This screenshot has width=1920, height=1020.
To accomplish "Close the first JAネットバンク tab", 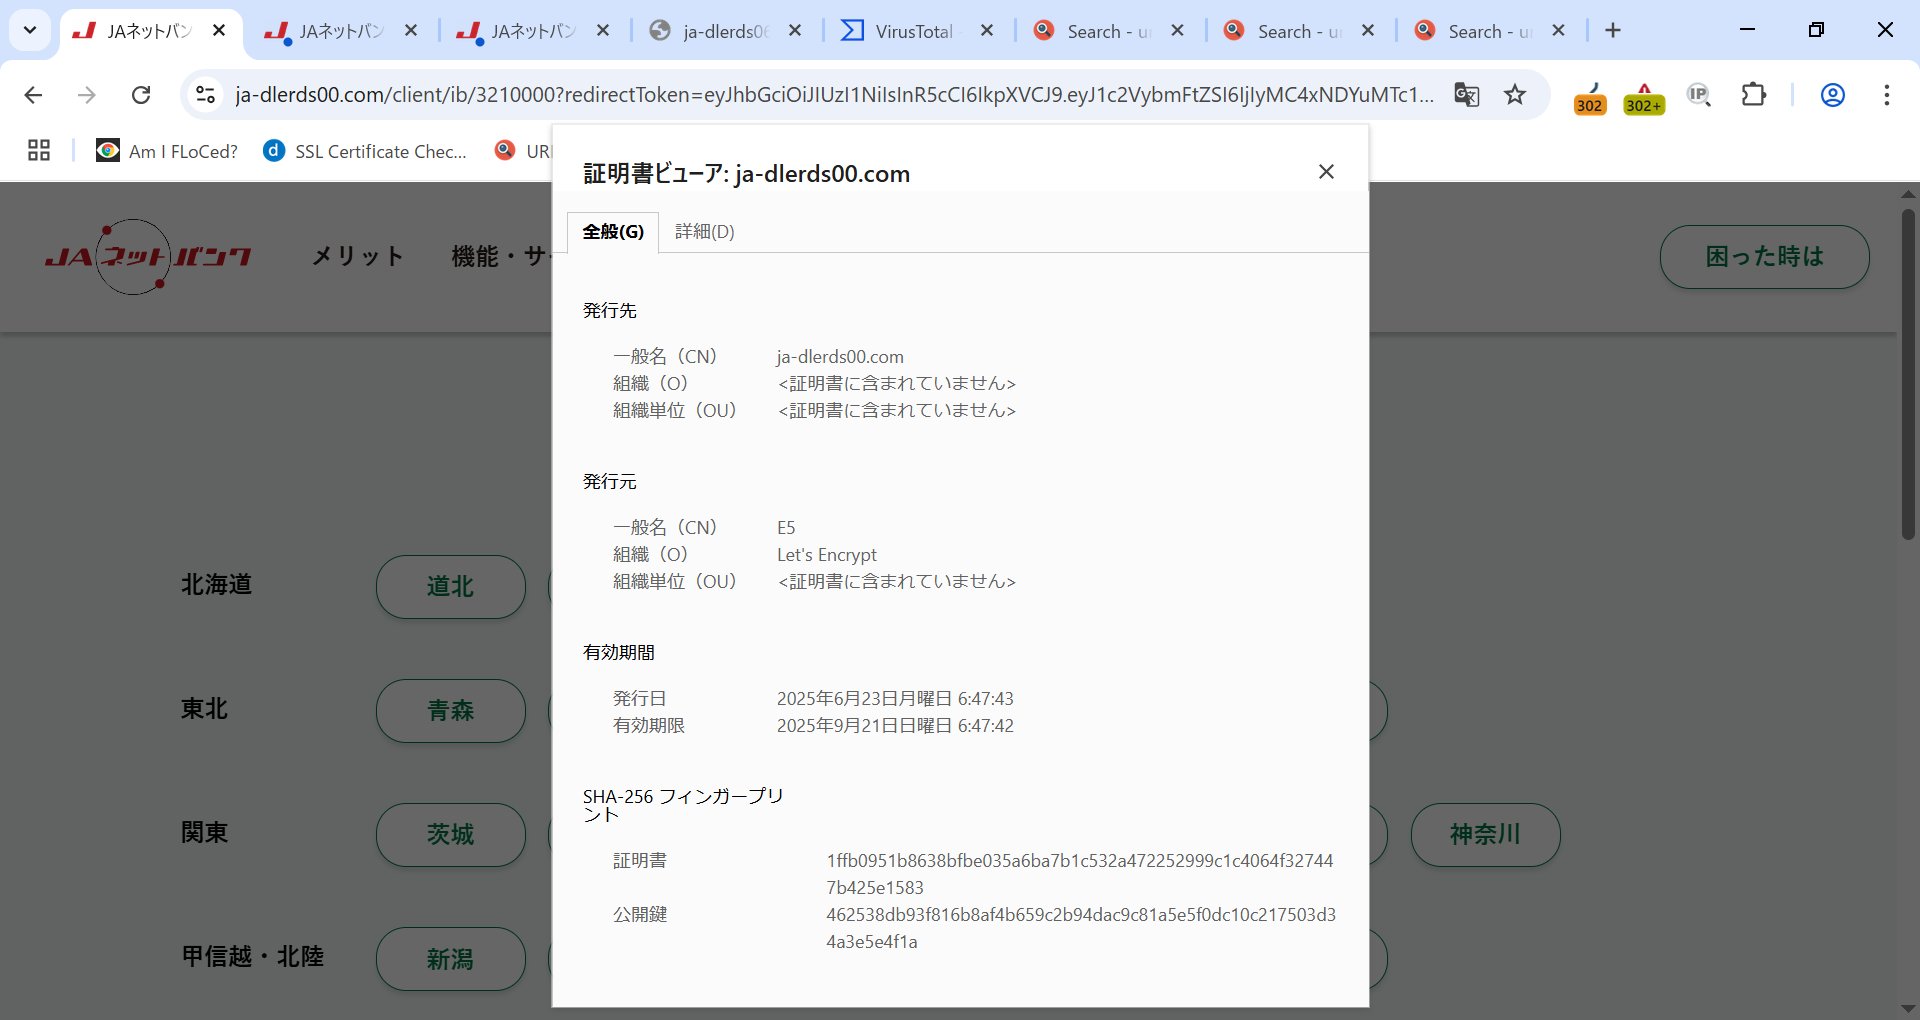I will click(219, 31).
